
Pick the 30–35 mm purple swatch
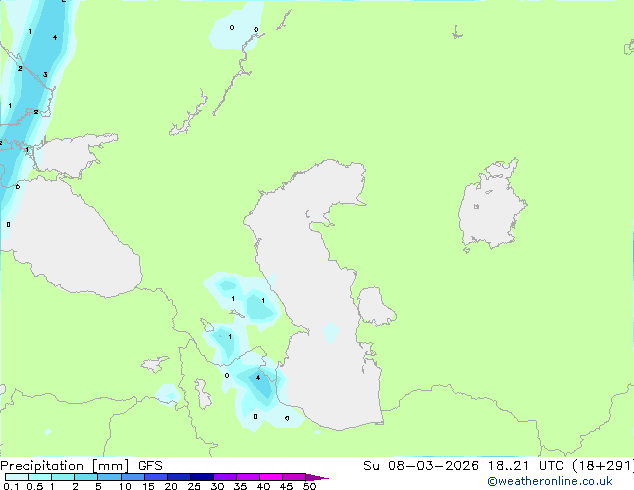(x=224, y=477)
